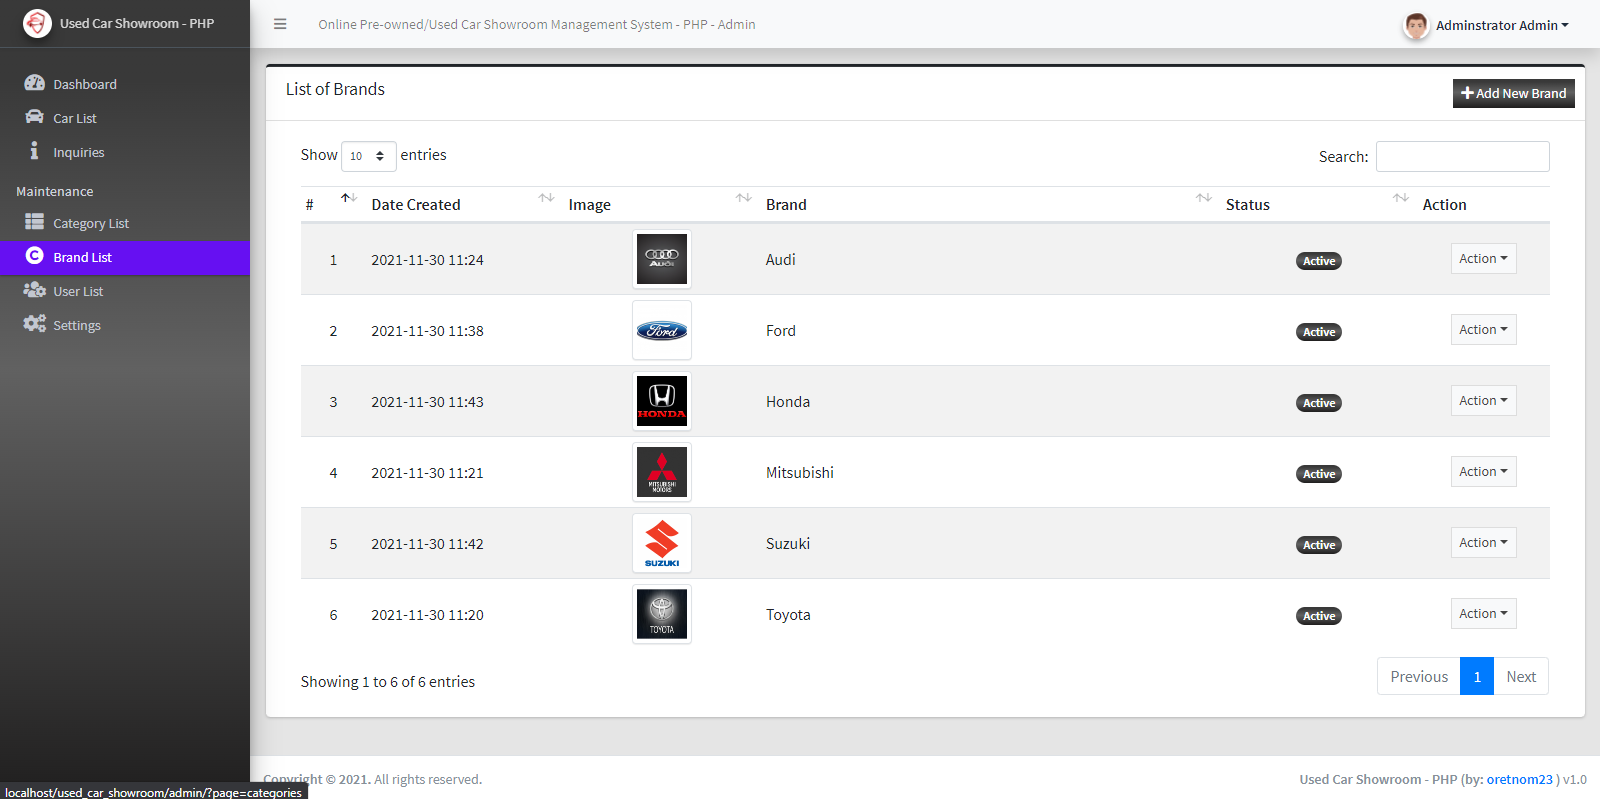Open the Action dropdown for Toyota
The width and height of the screenshot is (1600, 799).
(x=1483, y=613)
